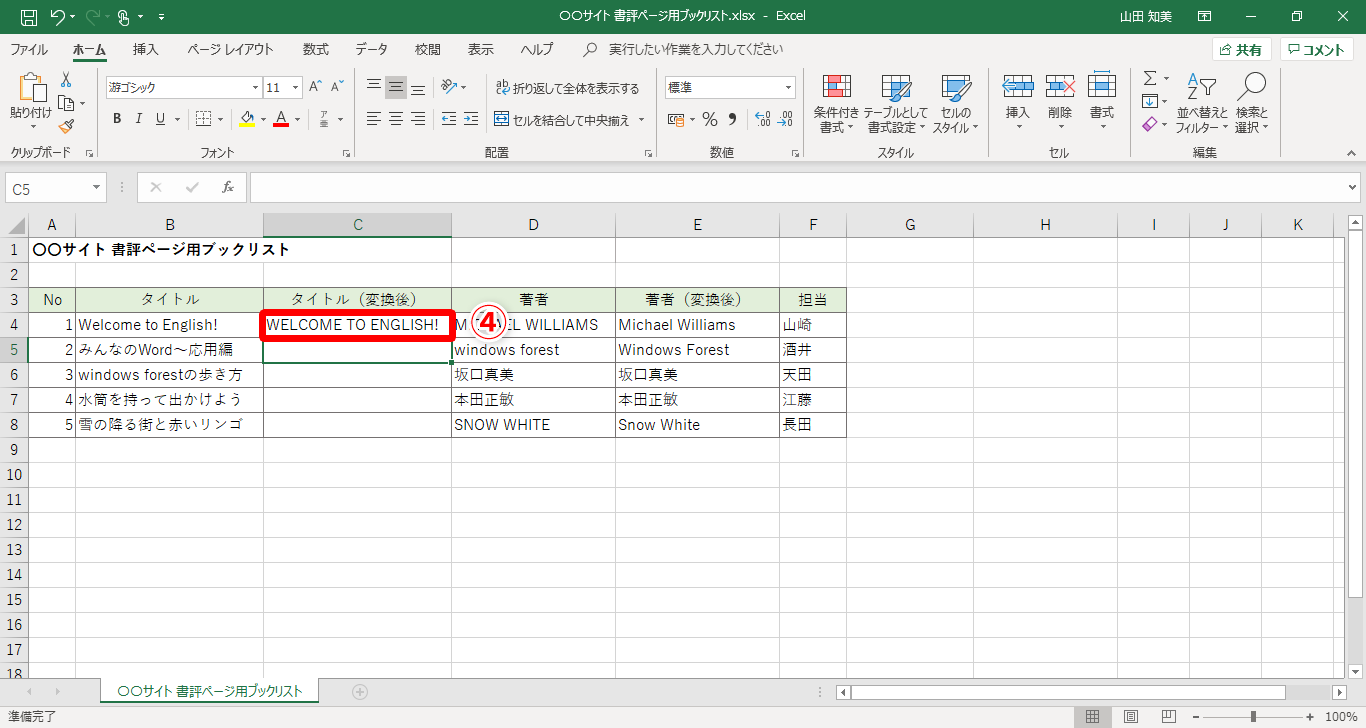Select the Format Painter brush icon
The image size is (1366, 728).
tap(66, 127)
